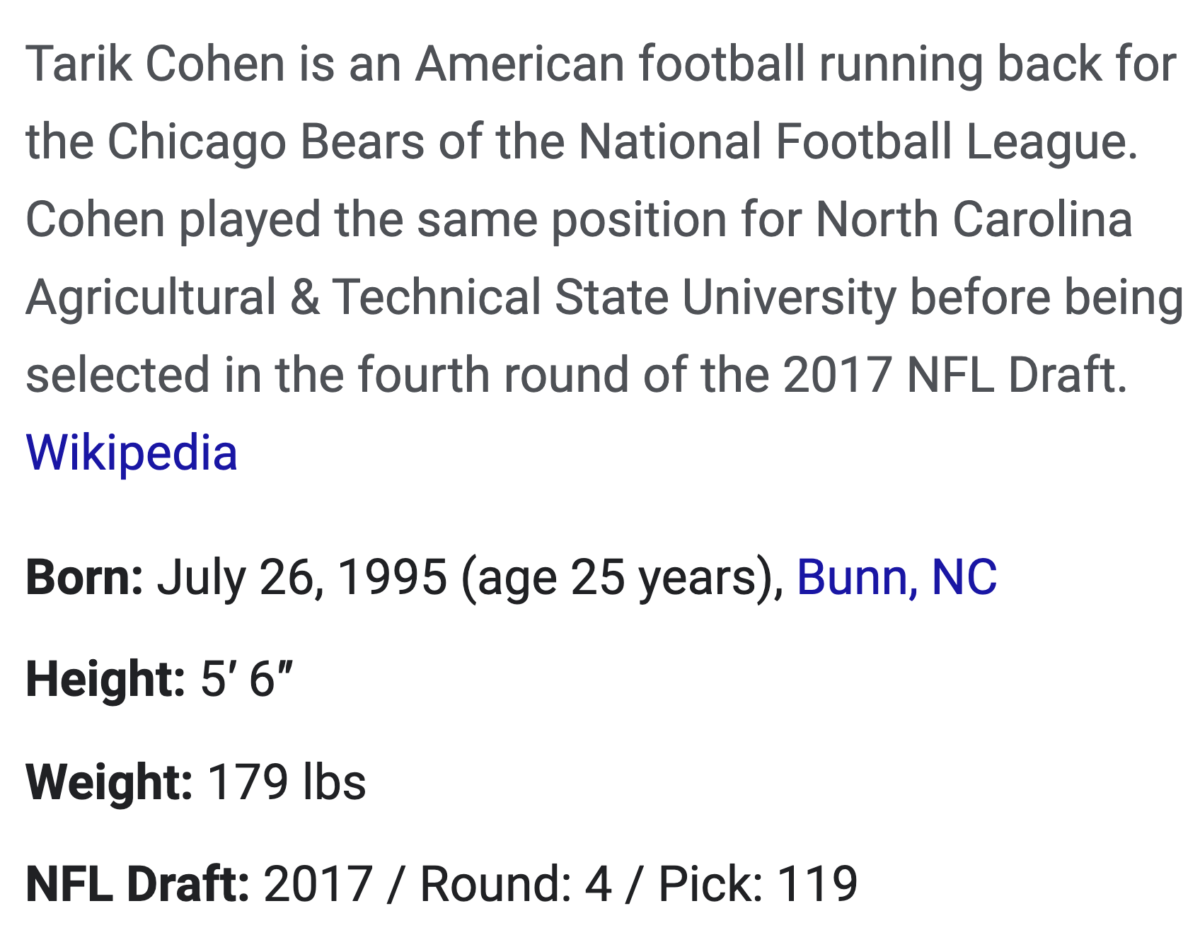Click the July 26, 1995 birth date
1200x935 pixels.
[x=302, y=578]
